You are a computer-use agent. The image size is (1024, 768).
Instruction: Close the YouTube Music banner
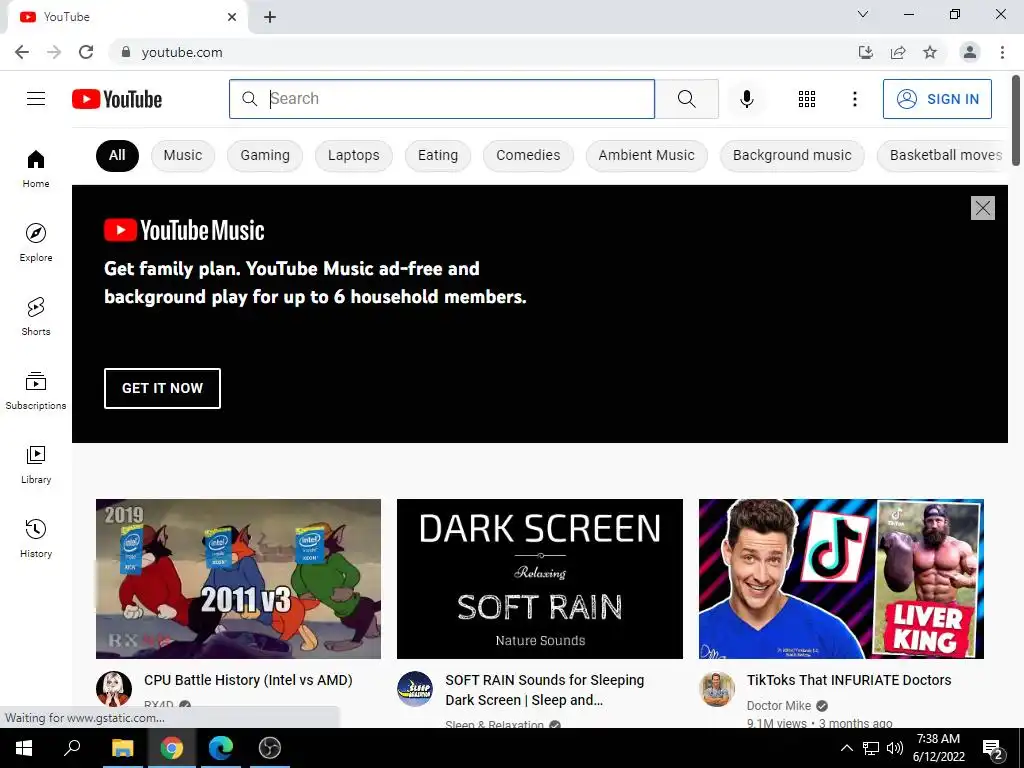(982, 208)
